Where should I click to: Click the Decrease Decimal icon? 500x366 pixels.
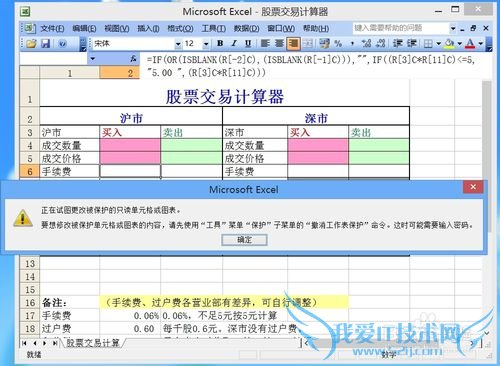[380, 43]
